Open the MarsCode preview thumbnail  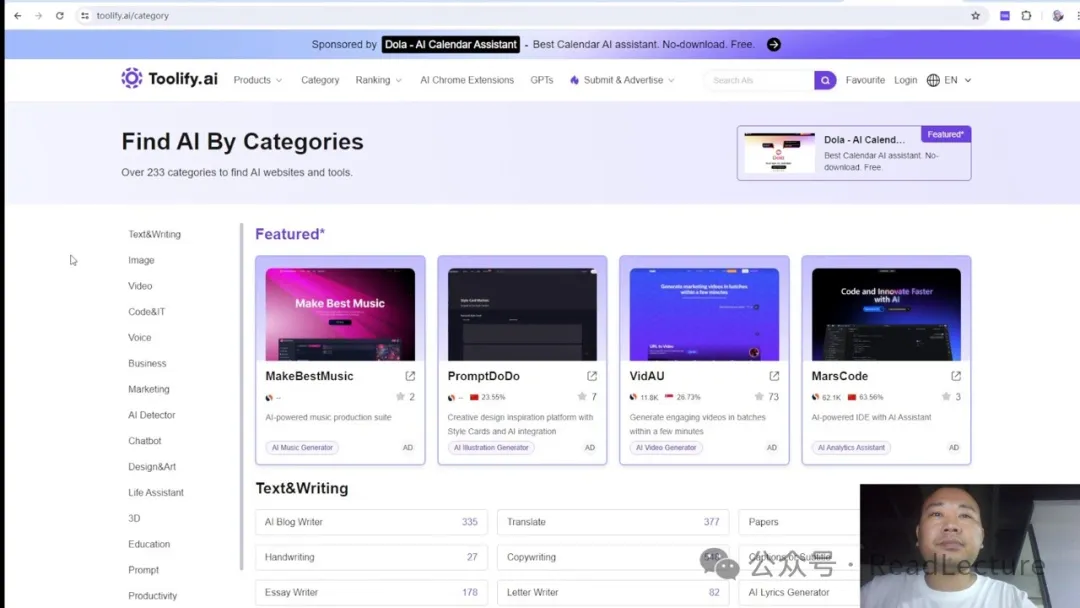coord(886,314)
